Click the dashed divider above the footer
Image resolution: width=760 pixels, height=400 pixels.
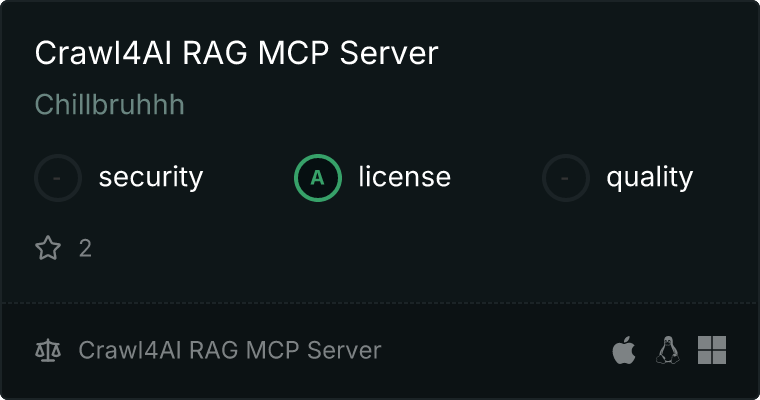[380, 303]
